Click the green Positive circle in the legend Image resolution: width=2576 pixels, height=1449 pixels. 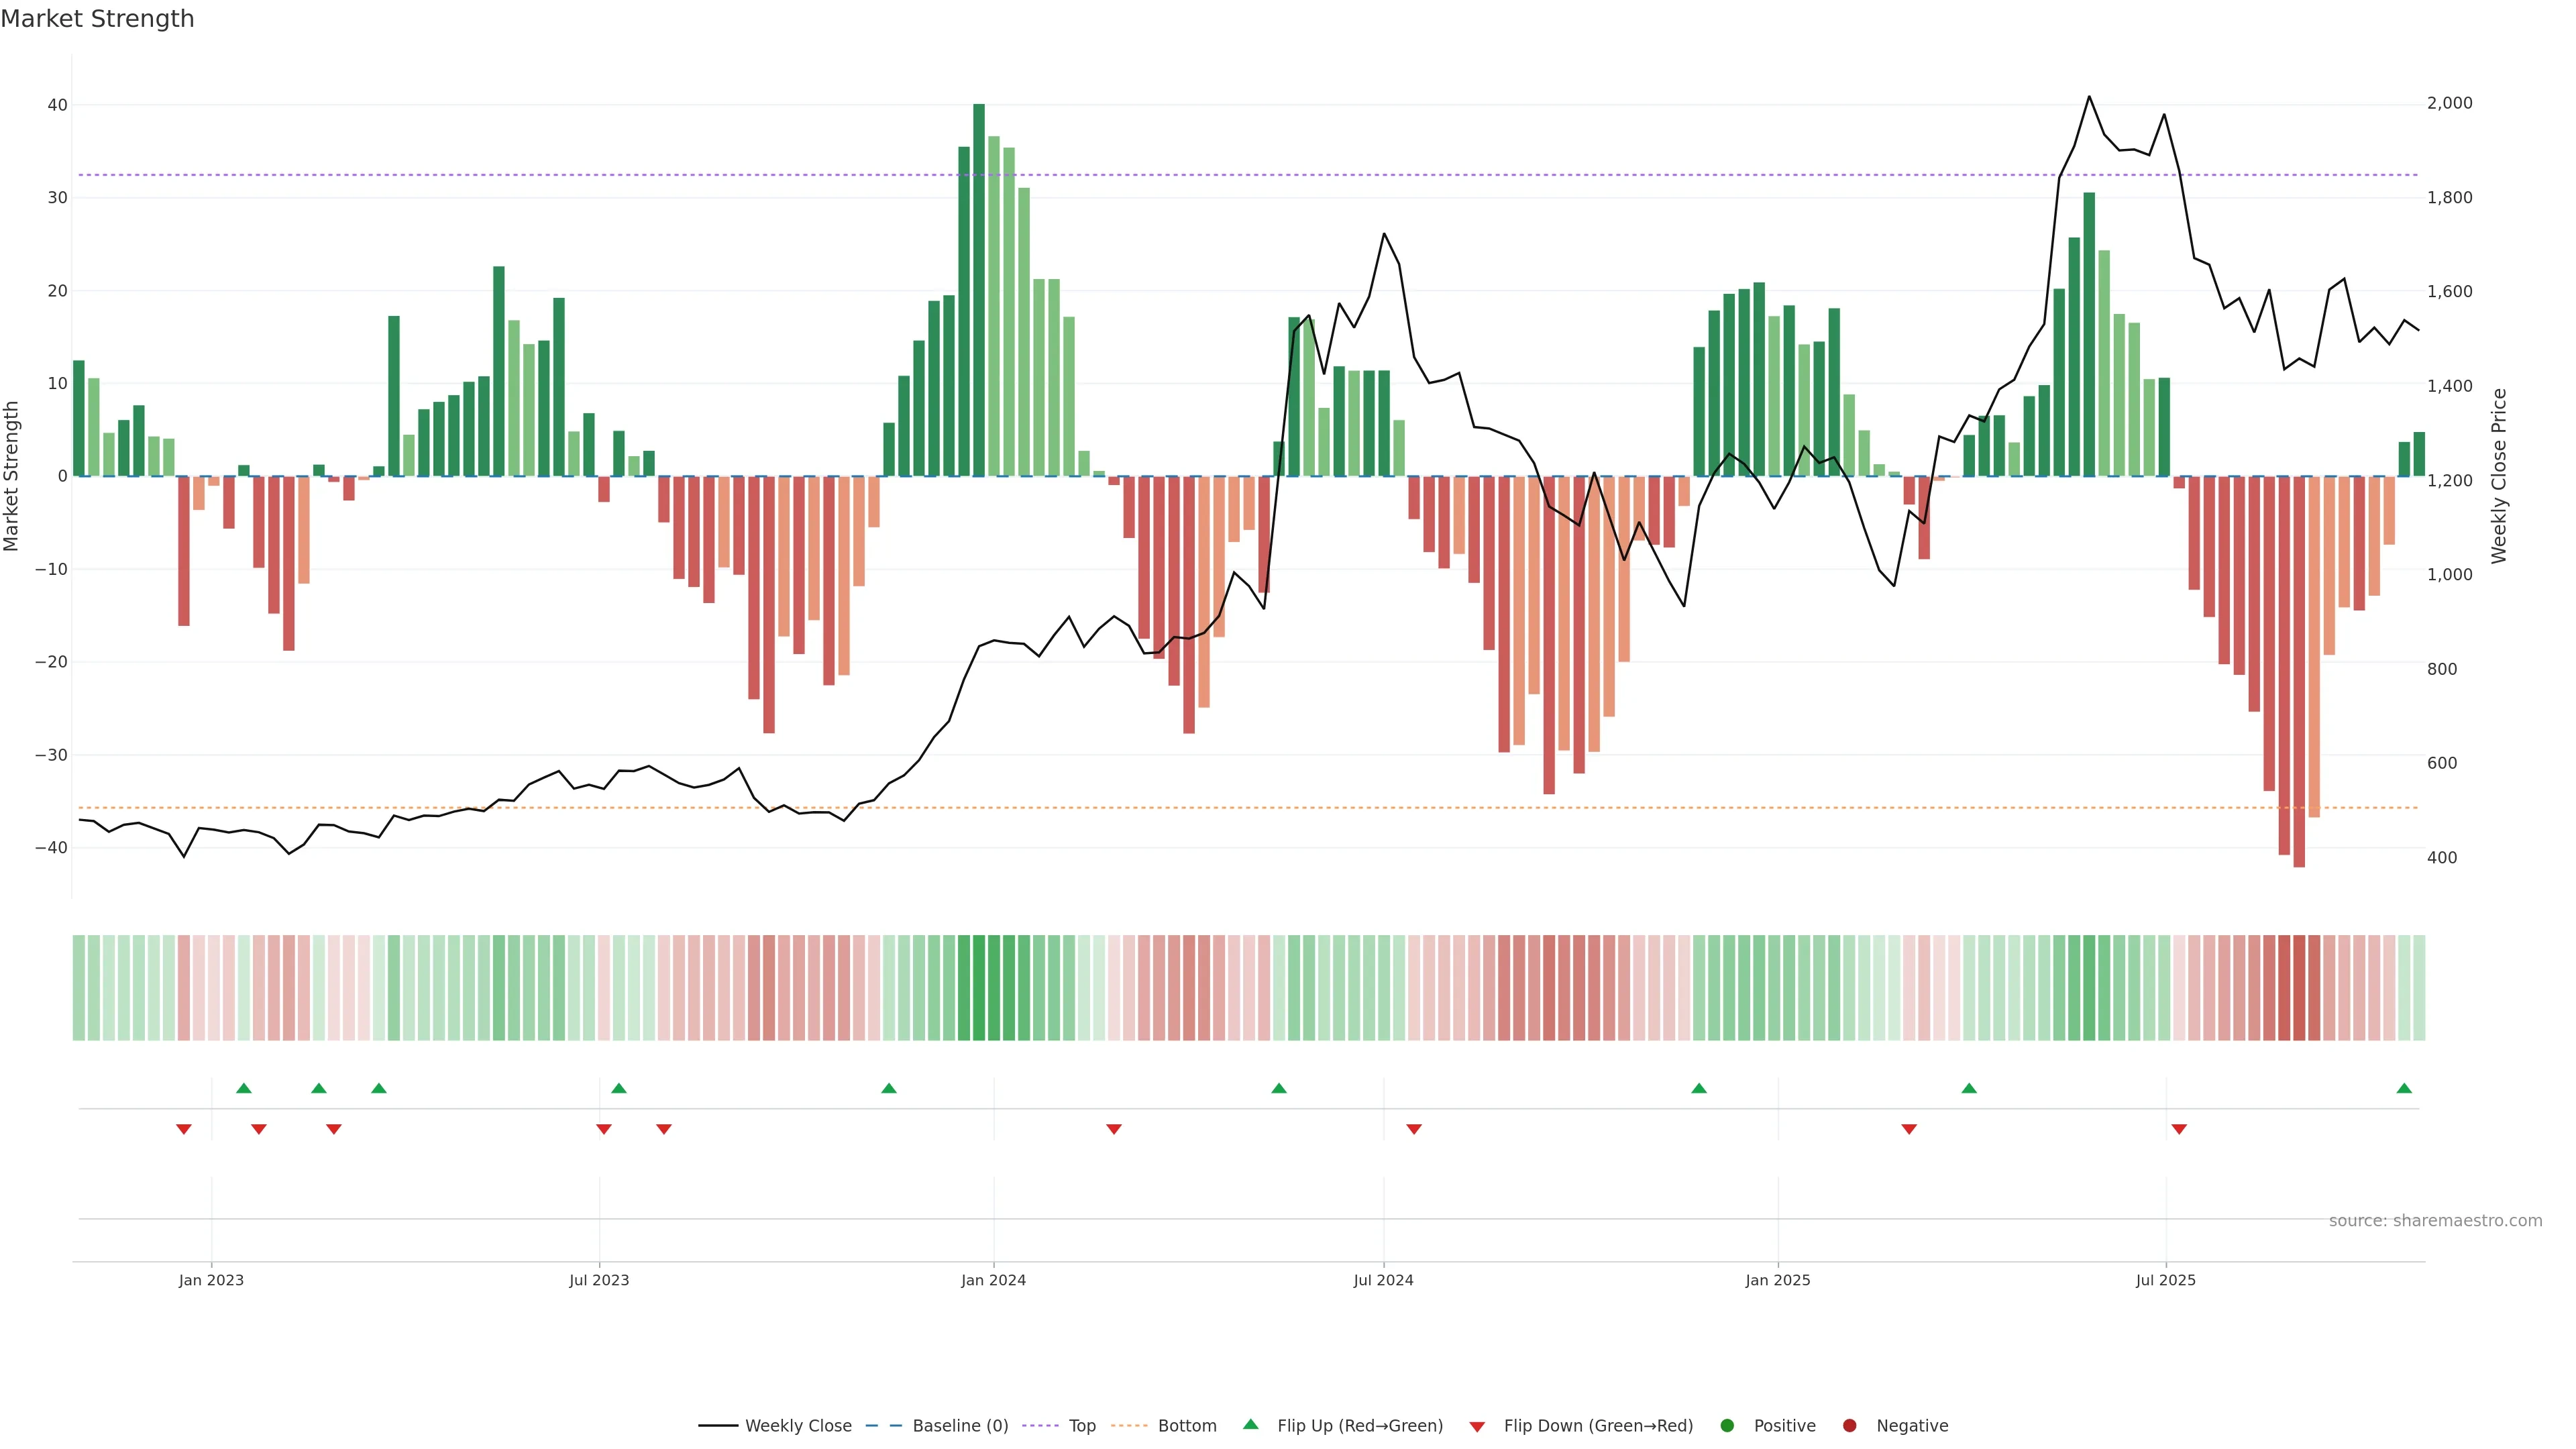tap(1727, 1426)
